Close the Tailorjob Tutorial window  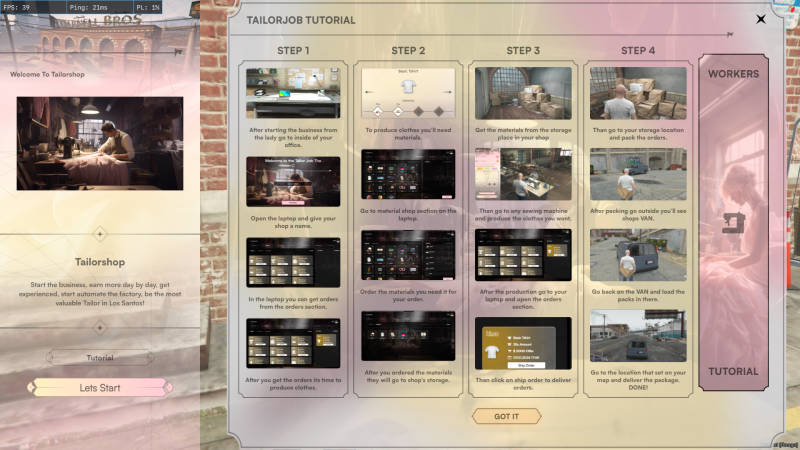[x=761, y=19]
